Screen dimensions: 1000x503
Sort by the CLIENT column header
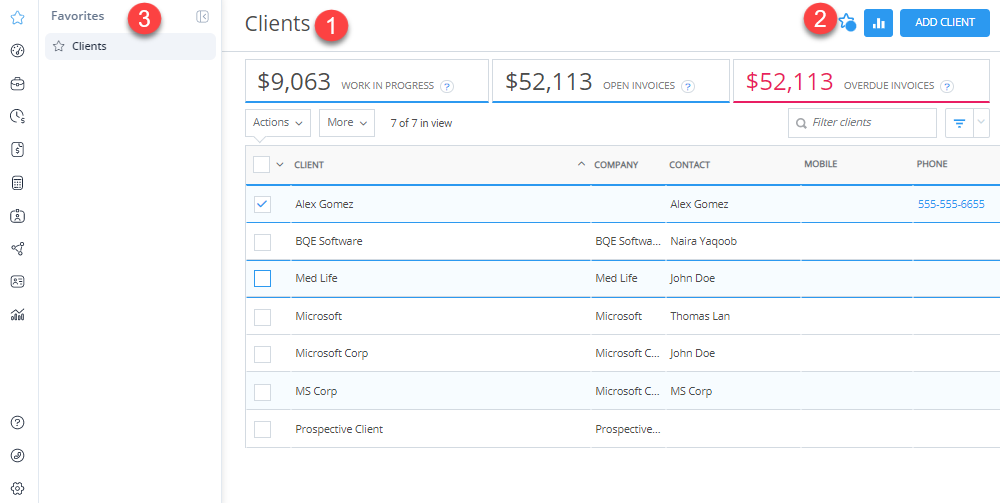(309, 164)
